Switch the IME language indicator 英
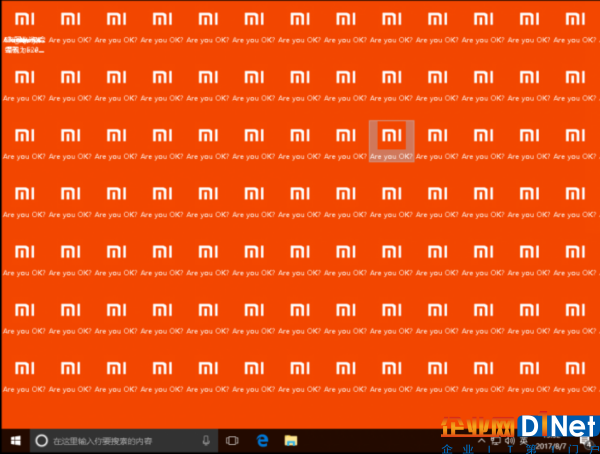 (523, 441)
